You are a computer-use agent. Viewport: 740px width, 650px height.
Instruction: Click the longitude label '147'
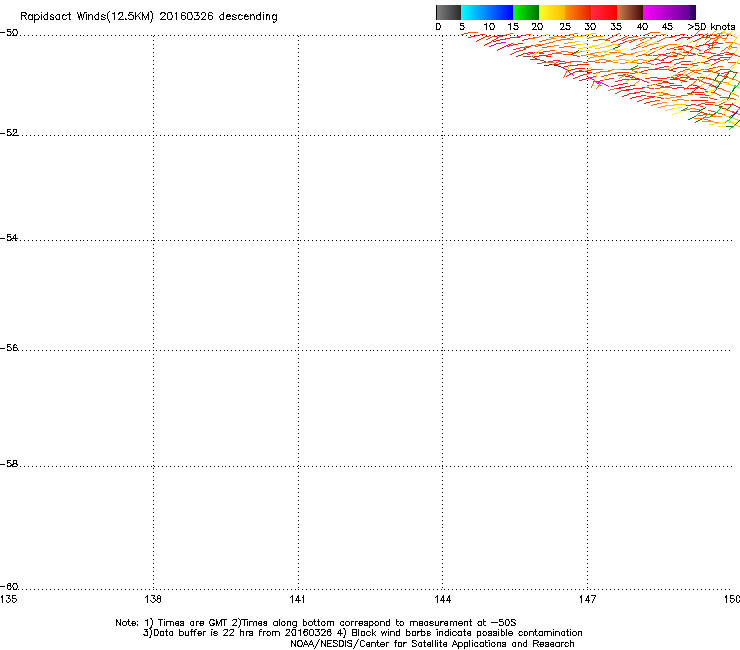587,599
